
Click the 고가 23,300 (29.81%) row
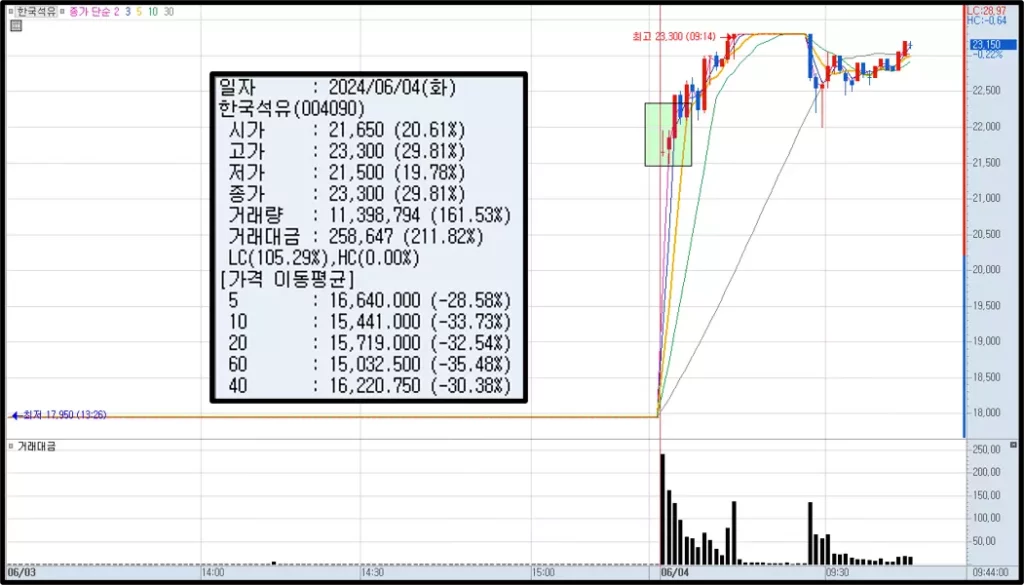click(x=346, y=151)
